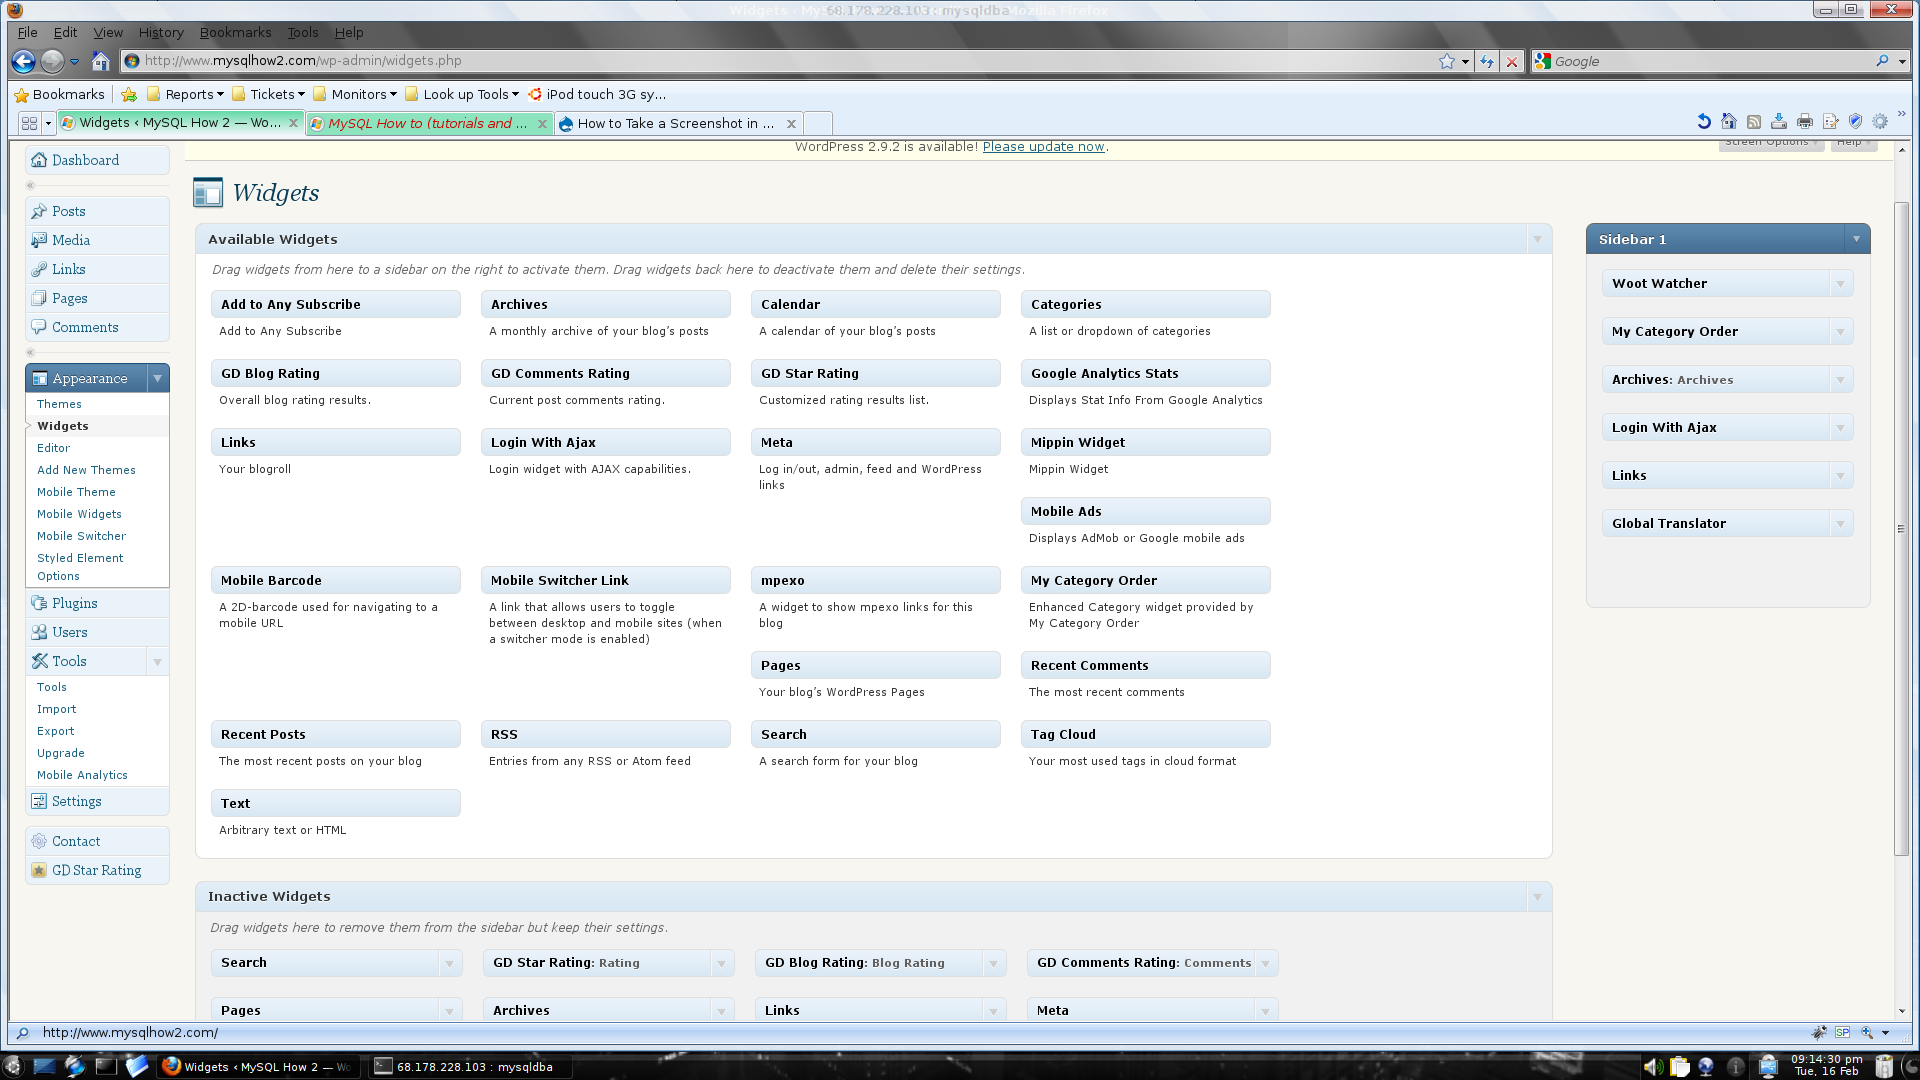Expand the Login With Ajax sidebar widget
Viewport: 1920px width, 1080px height.
(x=1840, y=428)
